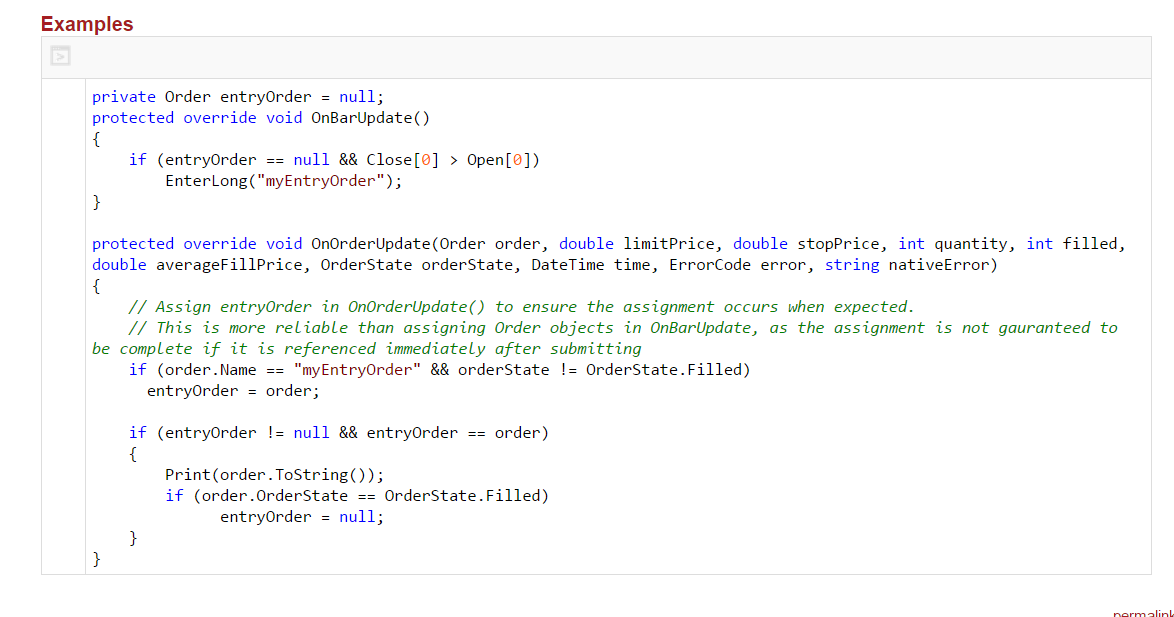This screenshot has width=1174, height=617.
Task: Click the misspelled word 'gauranteed' in the comment
Action: (x=1040, y=328)
